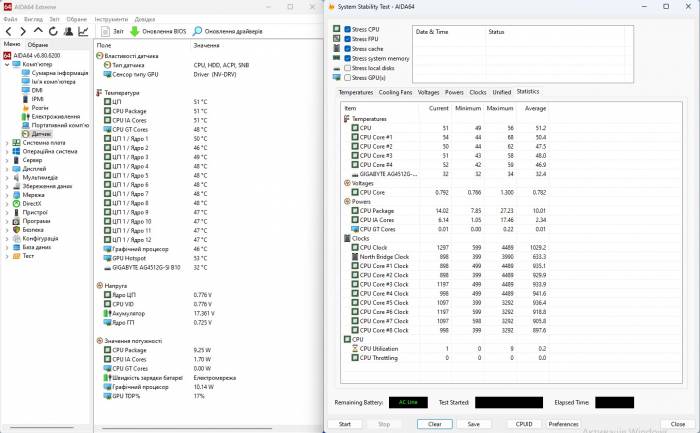Click the Температури section thermometer icon
This screenshot has height=433, width=700.
tap(99, 93)
